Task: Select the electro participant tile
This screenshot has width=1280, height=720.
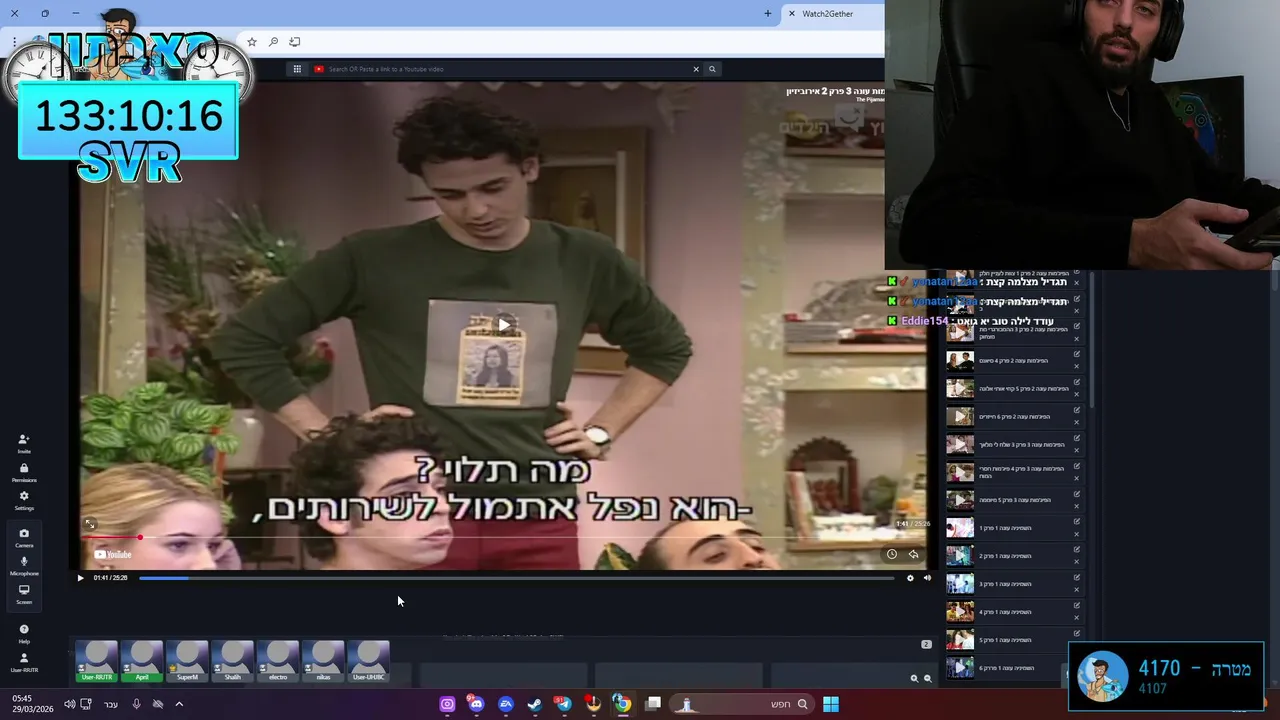Action: 278,661
